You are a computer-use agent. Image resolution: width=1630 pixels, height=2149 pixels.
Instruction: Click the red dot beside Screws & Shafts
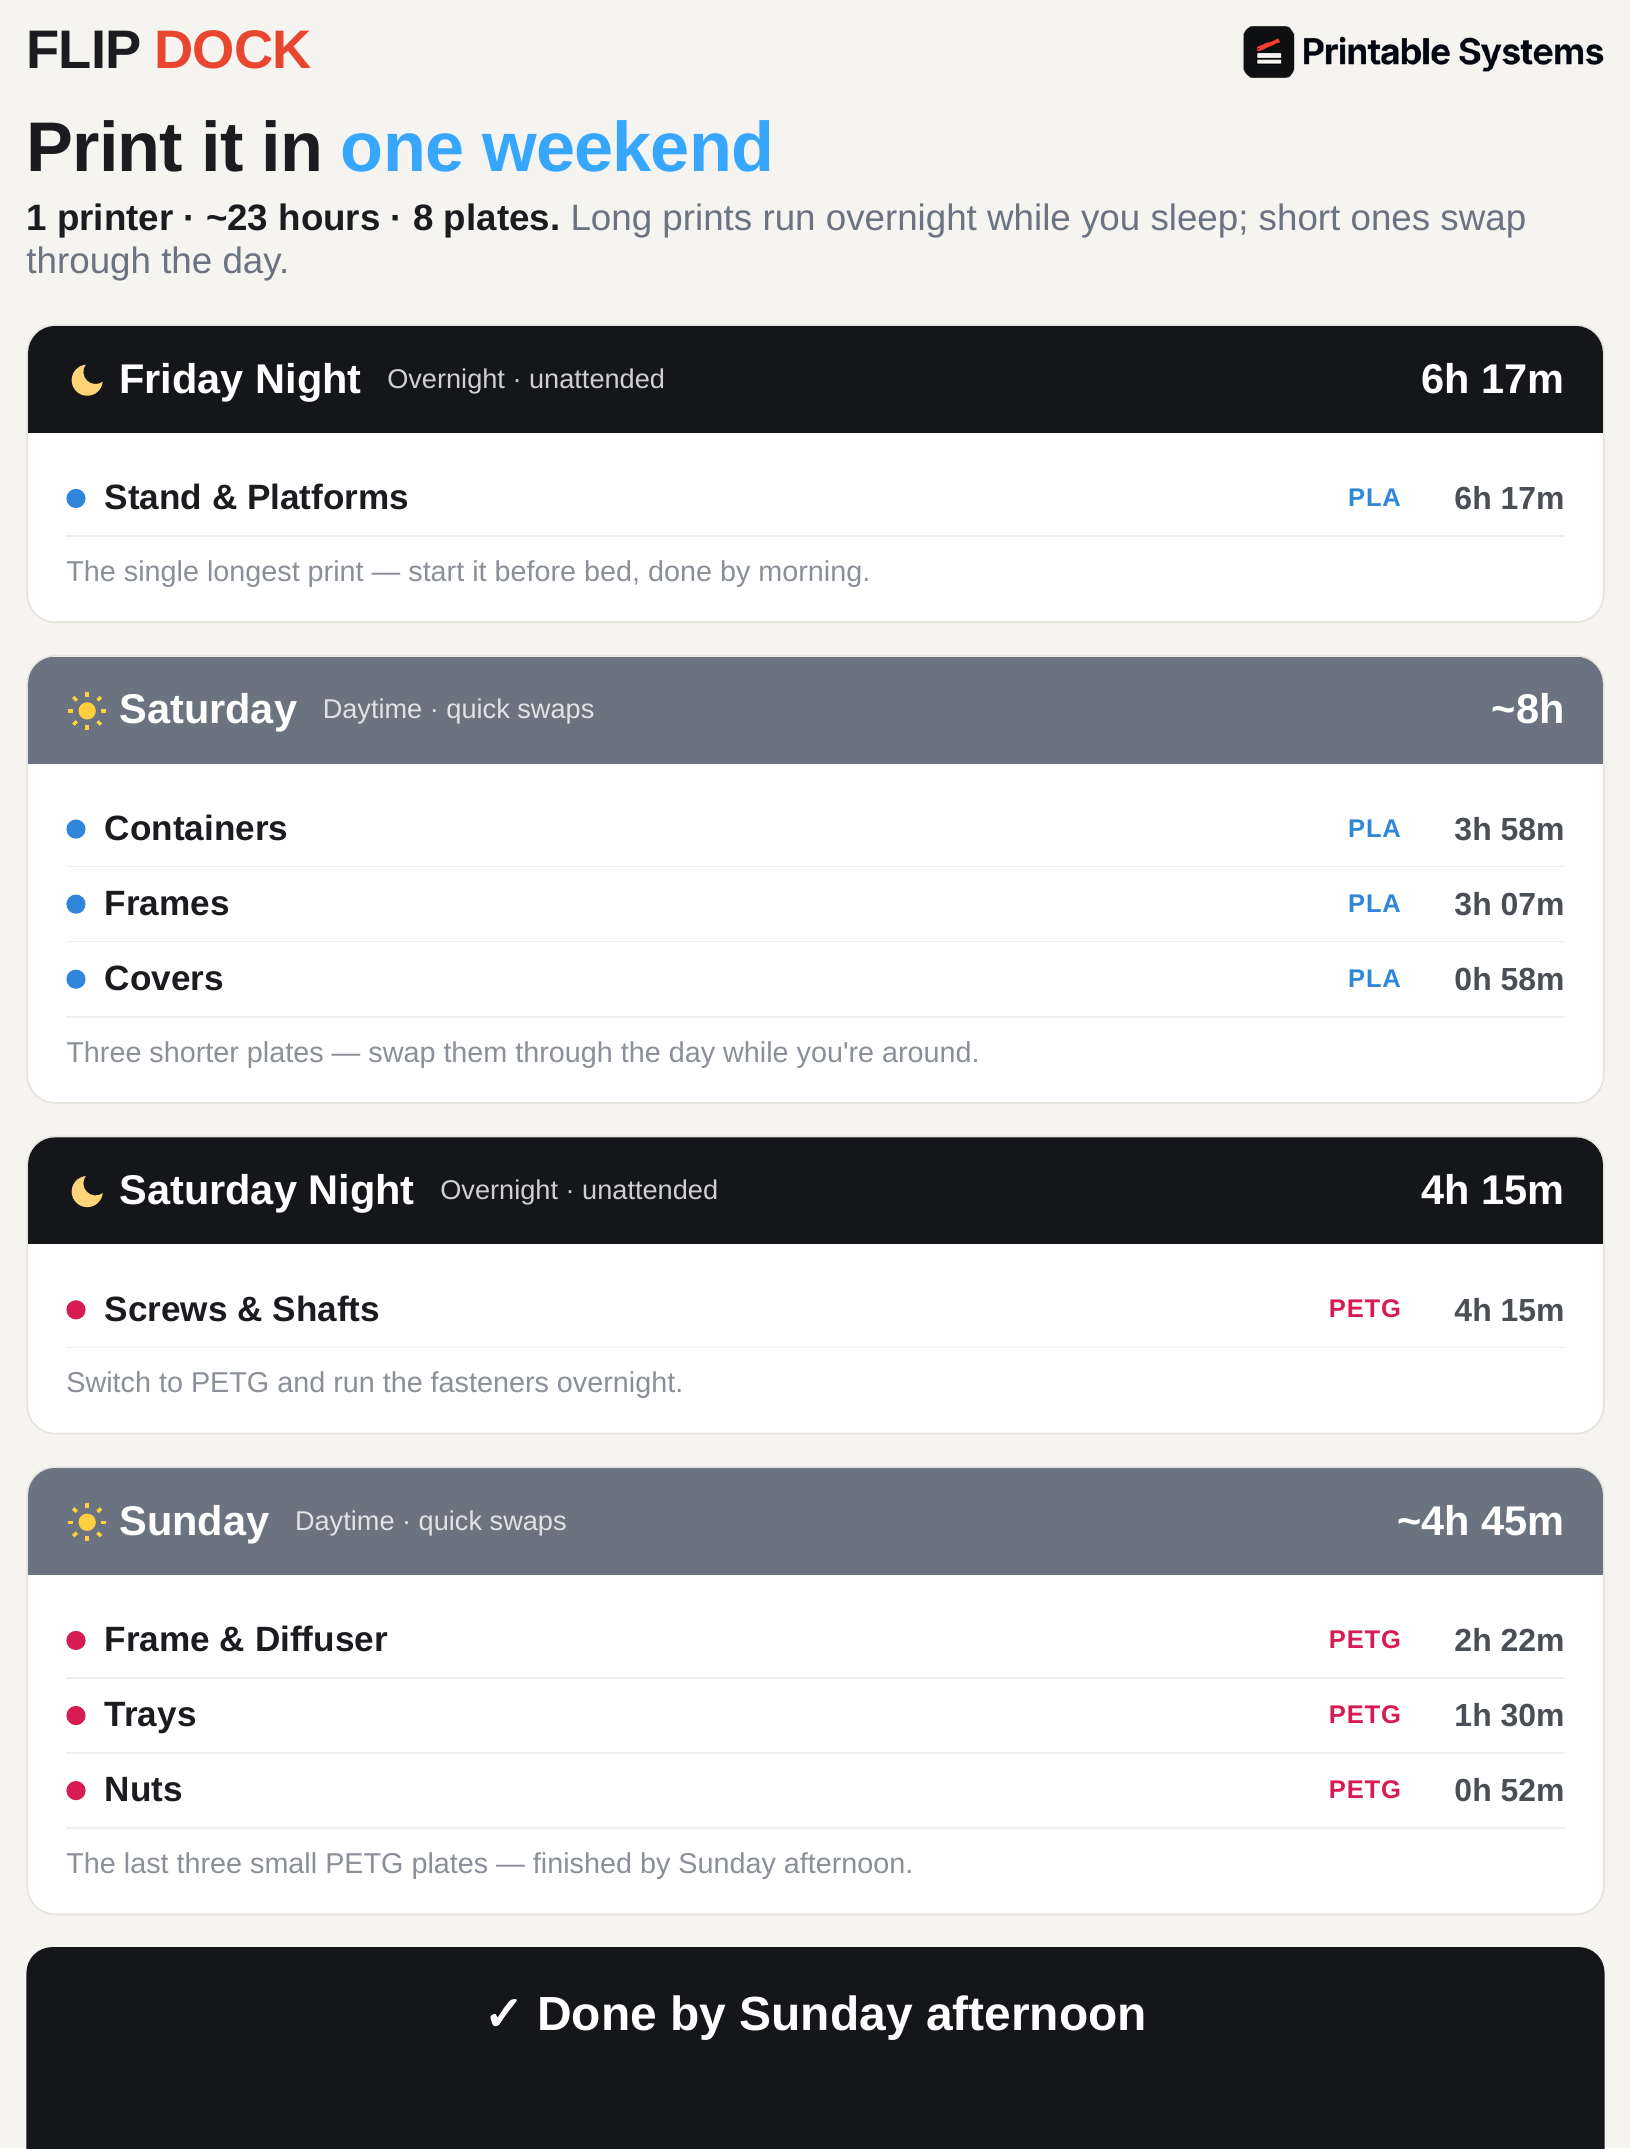pyautogui.click(x=76, y=1310)
